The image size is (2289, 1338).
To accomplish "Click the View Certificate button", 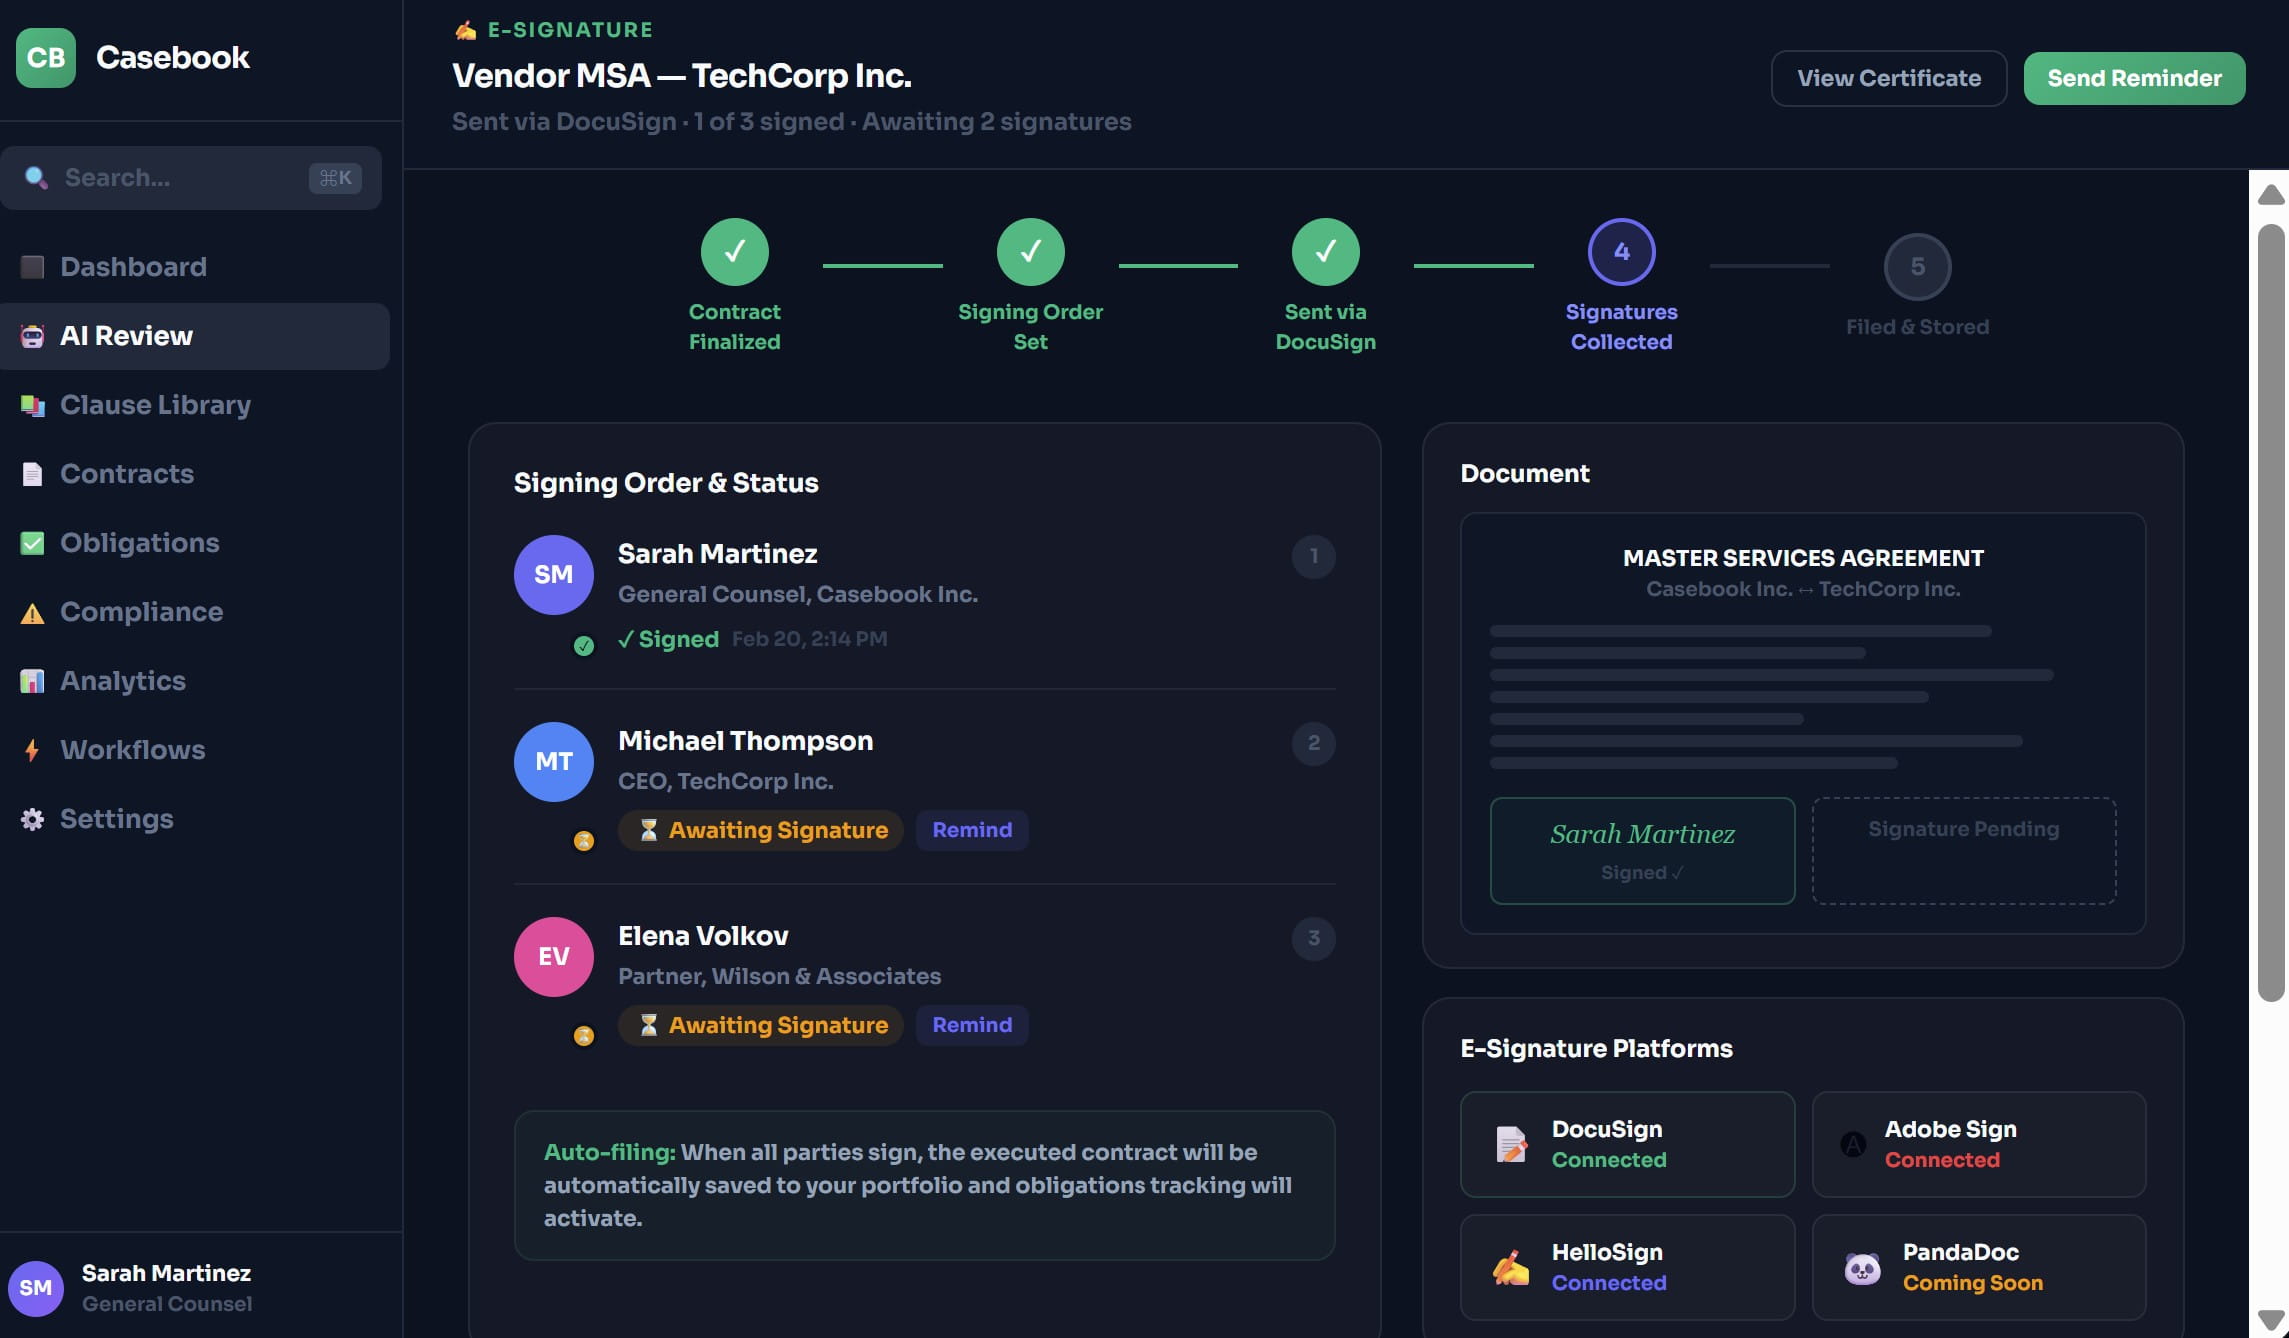I will [x=1888, y=78].
